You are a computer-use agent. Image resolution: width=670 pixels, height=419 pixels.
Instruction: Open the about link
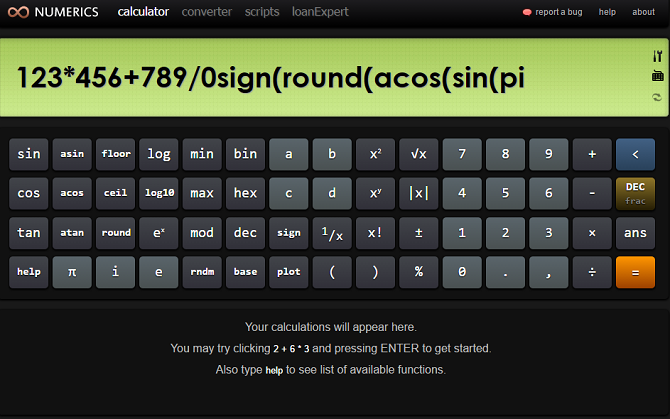[x=644, y=12]
